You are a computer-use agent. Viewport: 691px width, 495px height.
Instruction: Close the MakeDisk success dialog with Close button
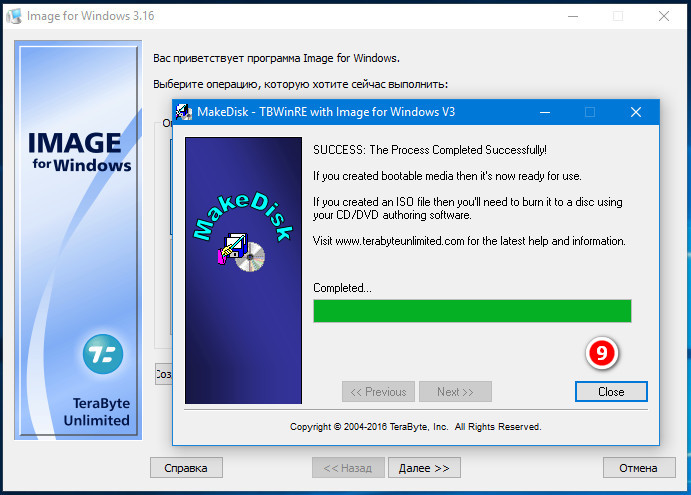tap(611, 391)
